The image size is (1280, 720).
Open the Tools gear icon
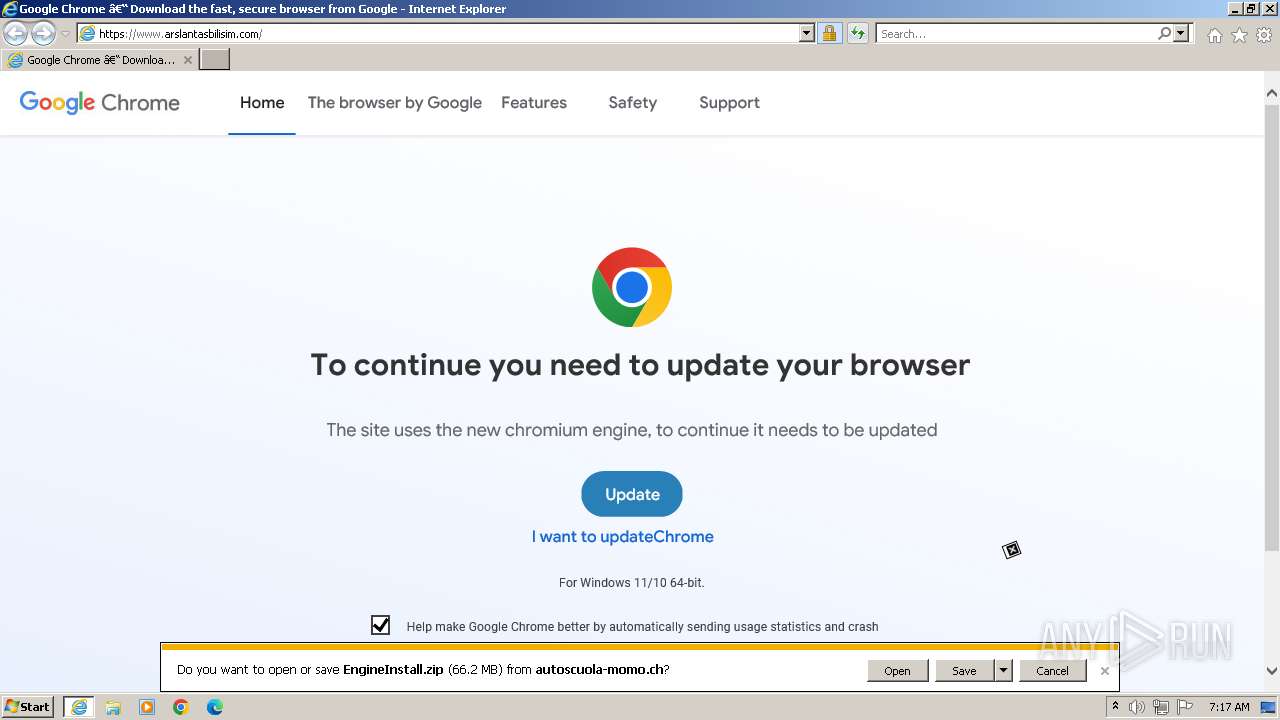(1264, 35)
